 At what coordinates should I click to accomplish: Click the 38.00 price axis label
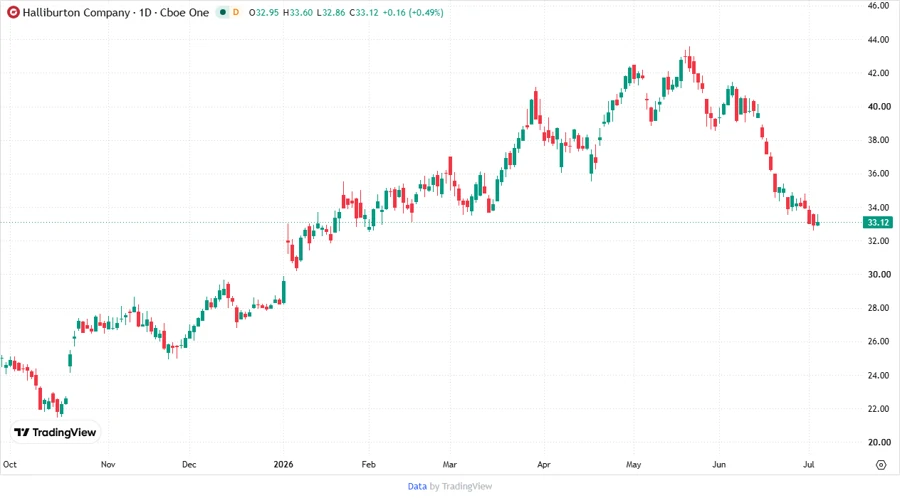(x=879, y=140)
